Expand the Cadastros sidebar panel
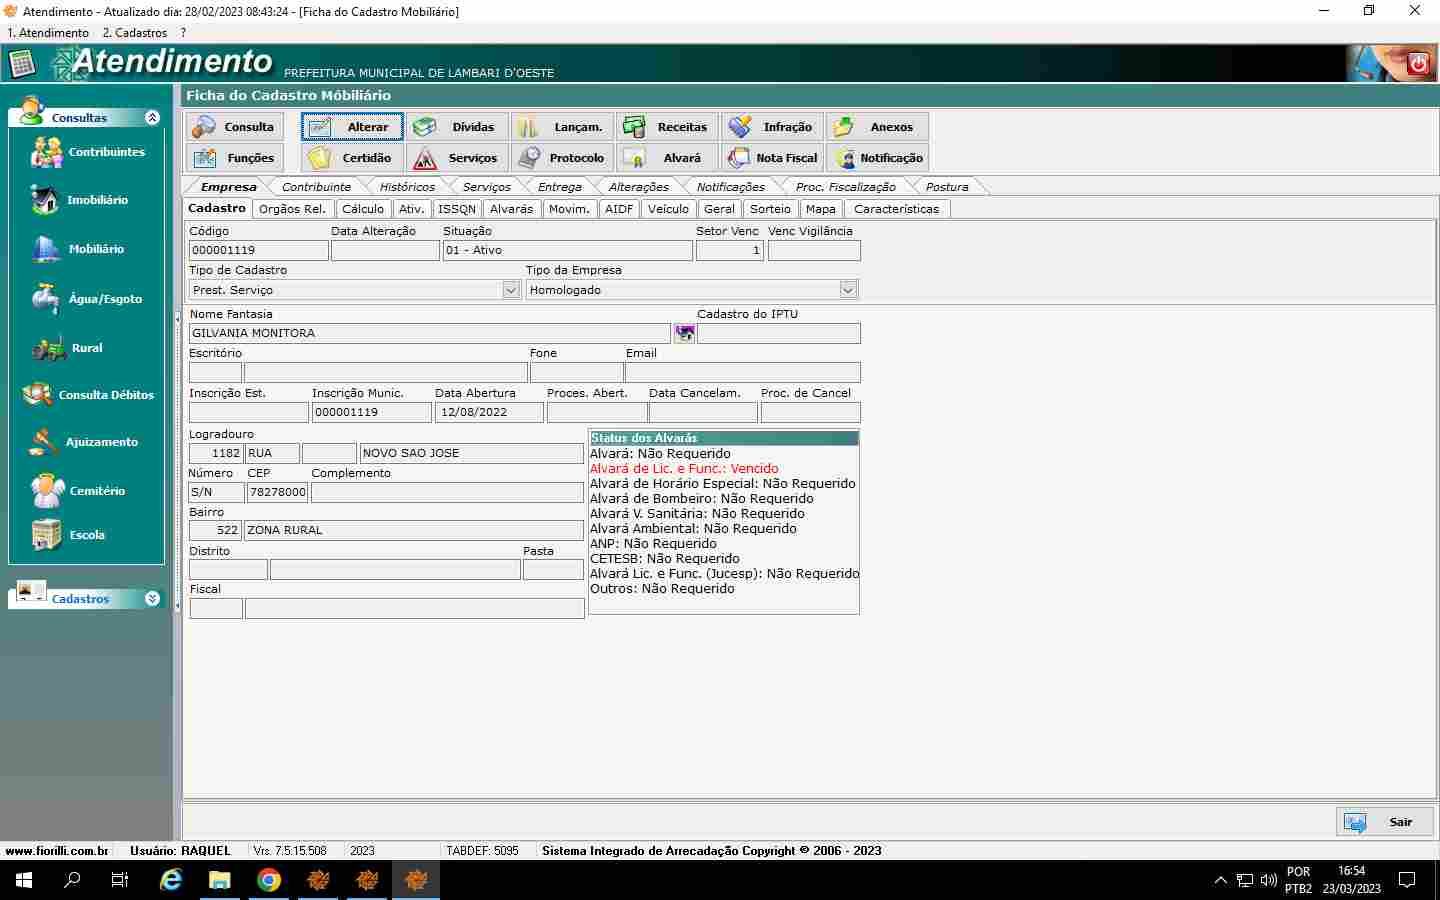Image resolution: width=1440 pixels, height=900 pixels. click(152, 599)
